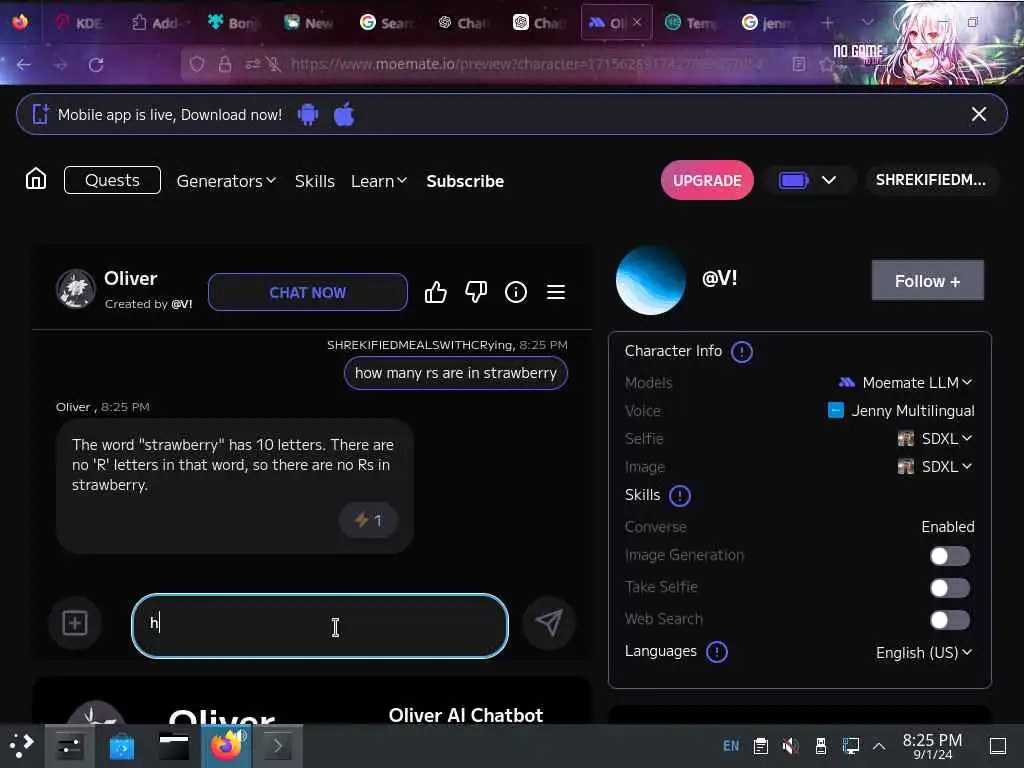This screenshot has height=768, width=1024.
Task: Open the Skills nav item
Action: pos(314,181)
